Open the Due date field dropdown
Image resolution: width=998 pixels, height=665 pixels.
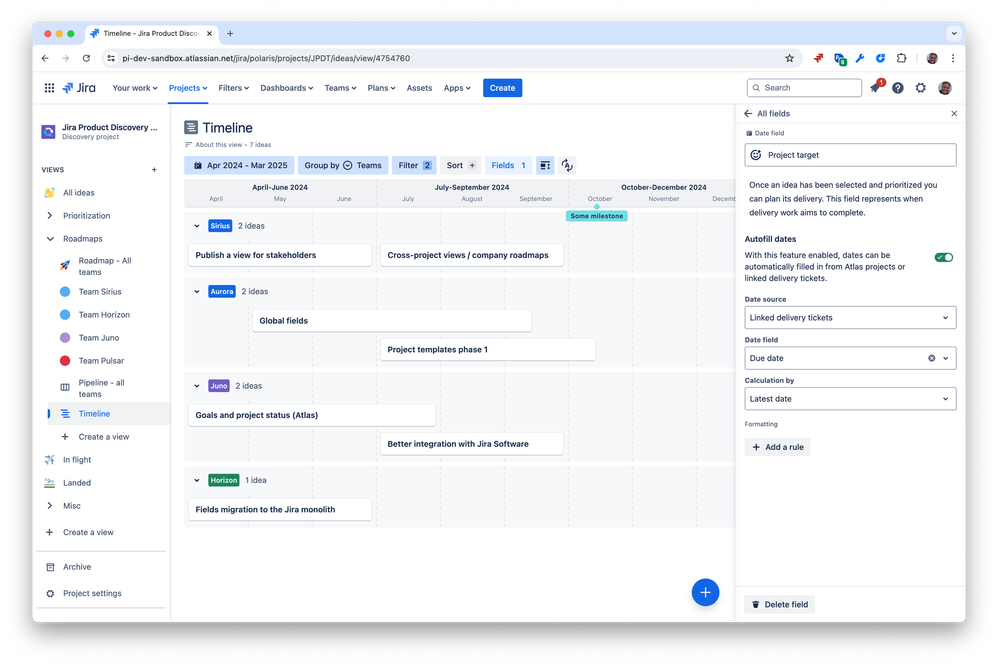pyautogui.click(x=945, y=358)
